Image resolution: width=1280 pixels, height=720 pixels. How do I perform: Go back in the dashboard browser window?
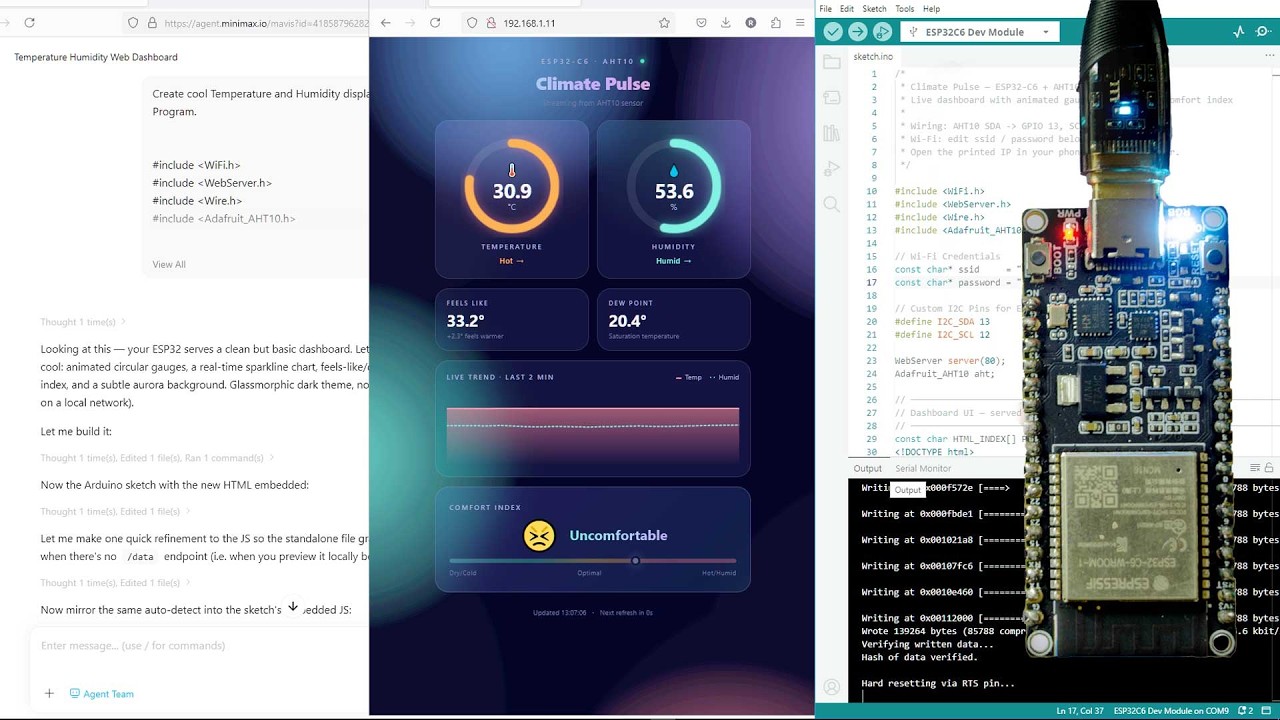[385, 23]
